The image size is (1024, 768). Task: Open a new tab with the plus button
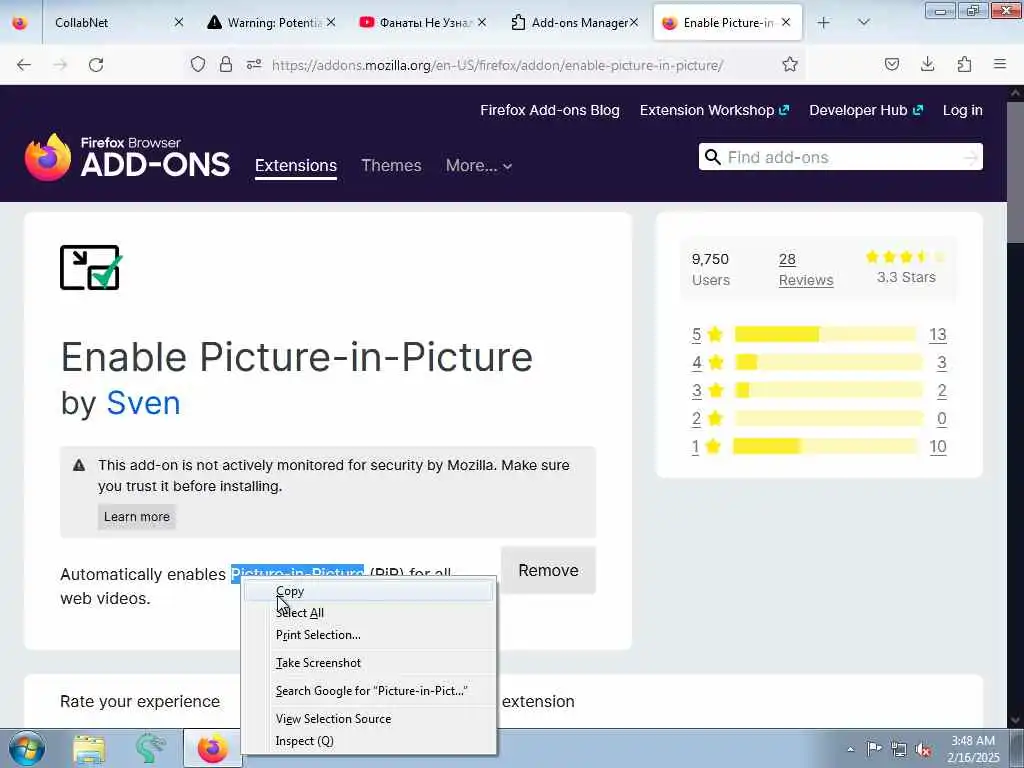824,23
